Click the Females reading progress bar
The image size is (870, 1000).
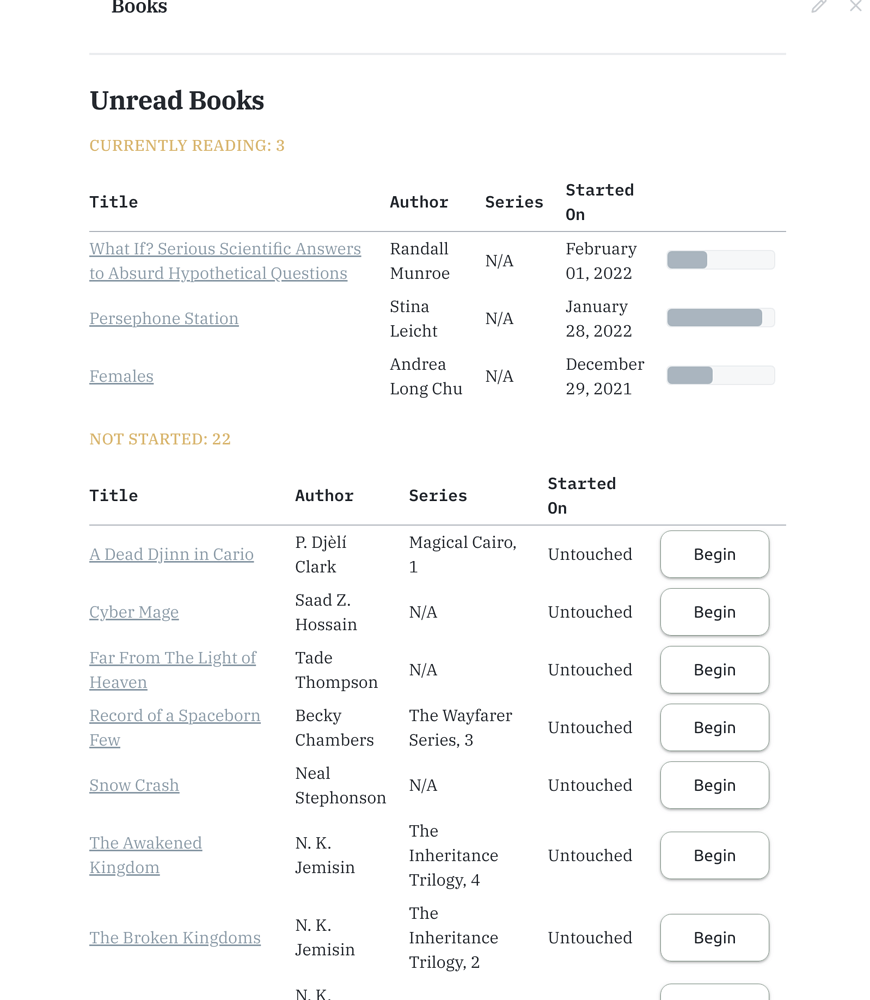720,374
